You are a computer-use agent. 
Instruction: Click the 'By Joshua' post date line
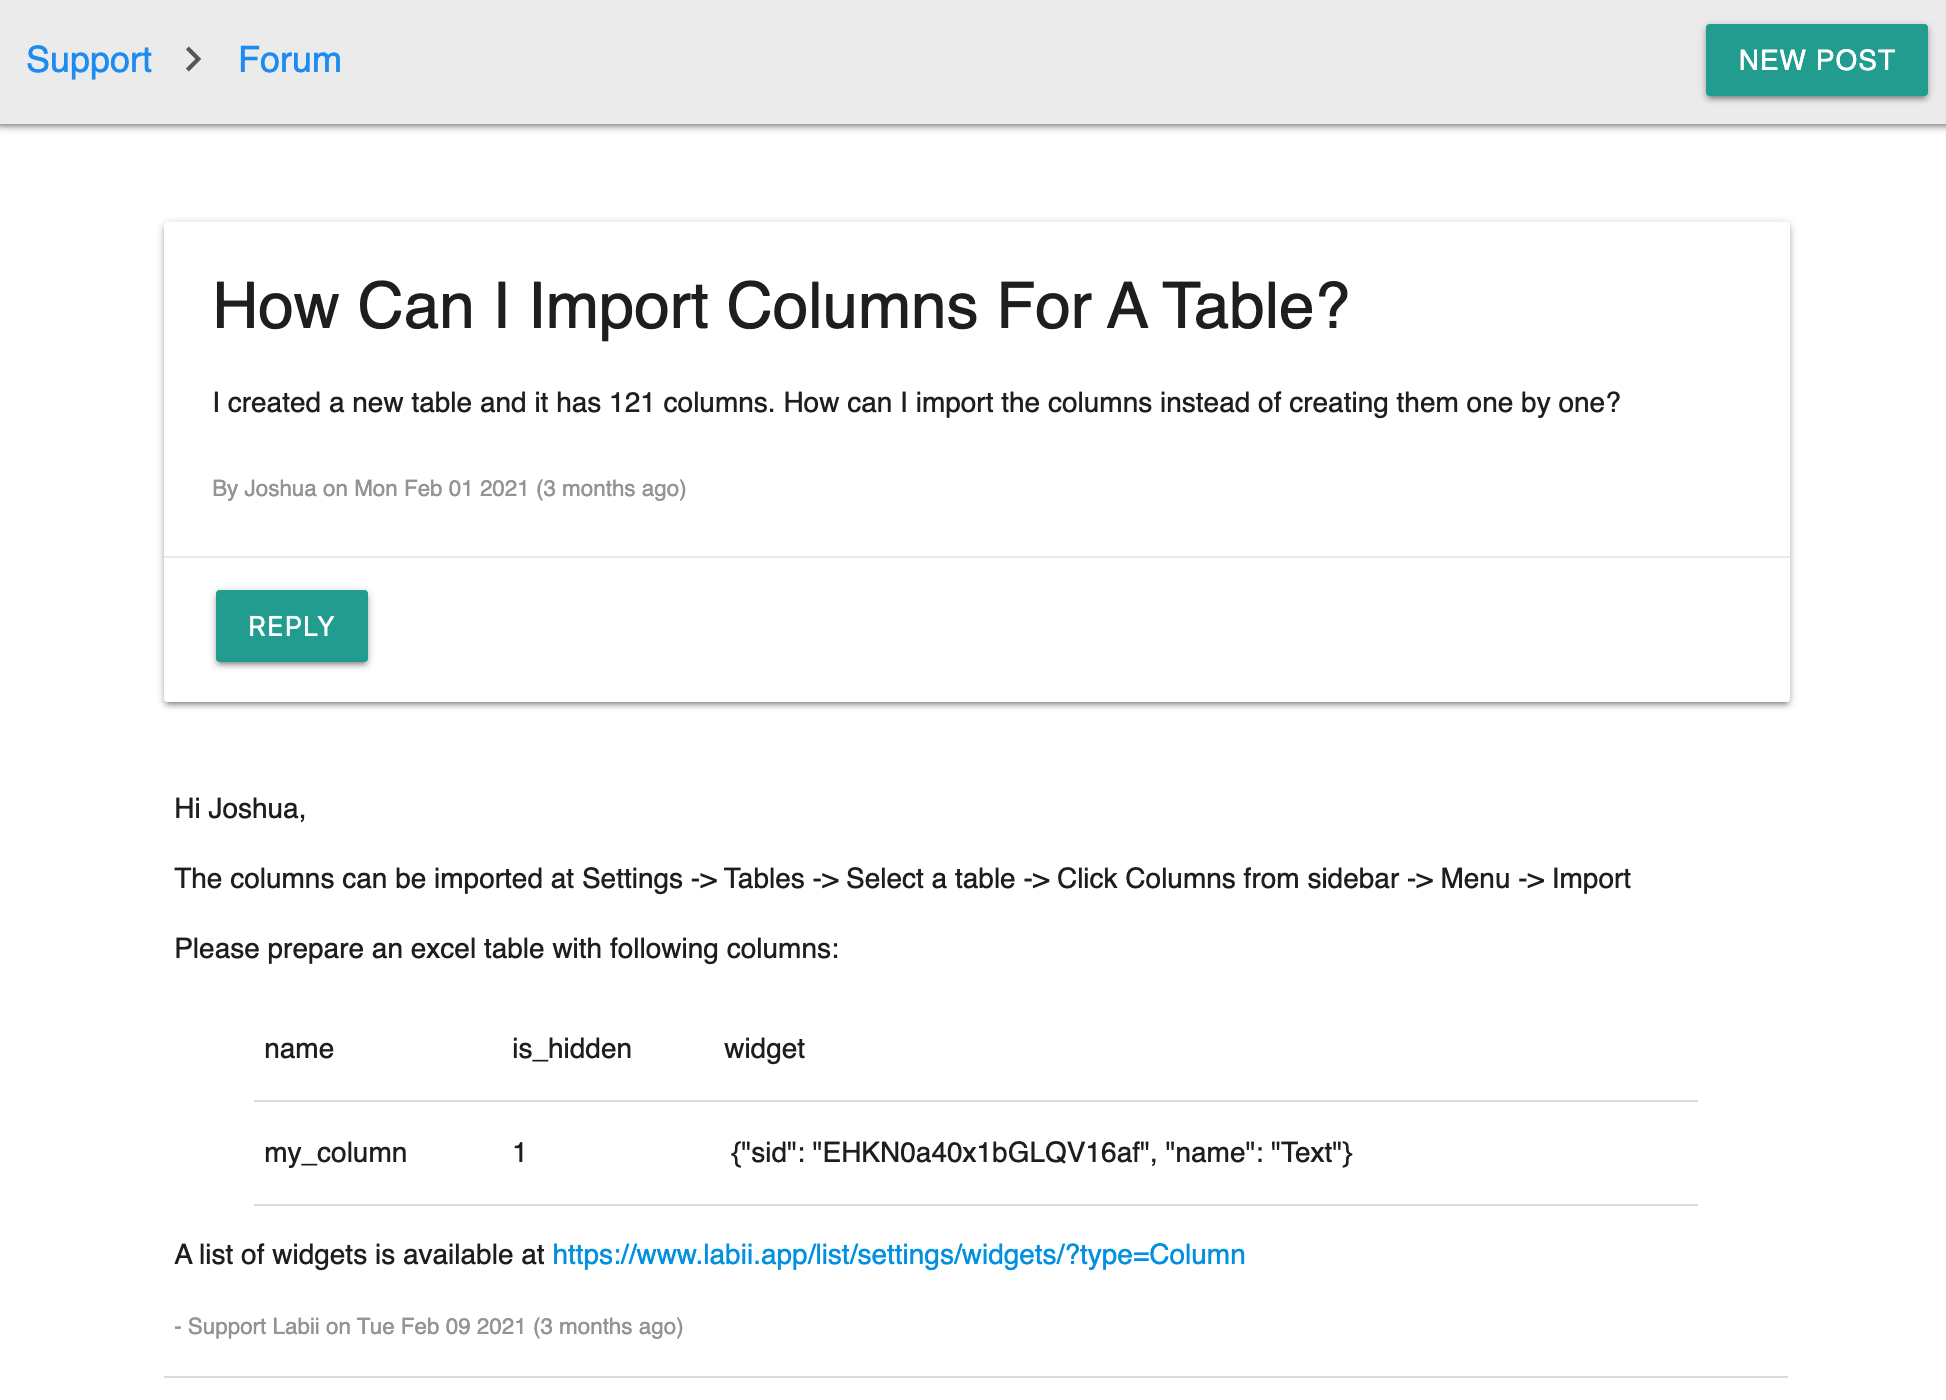tap(448, 489)
